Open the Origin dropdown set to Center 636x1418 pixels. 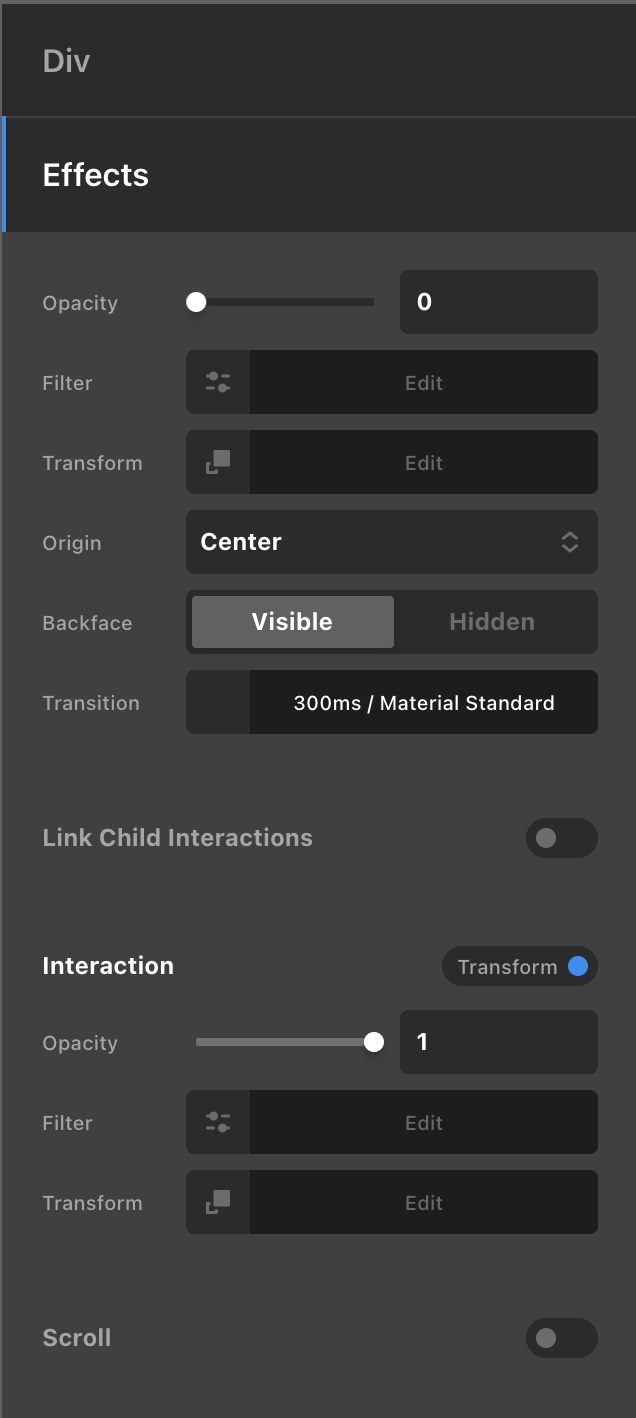pos(392,542)
